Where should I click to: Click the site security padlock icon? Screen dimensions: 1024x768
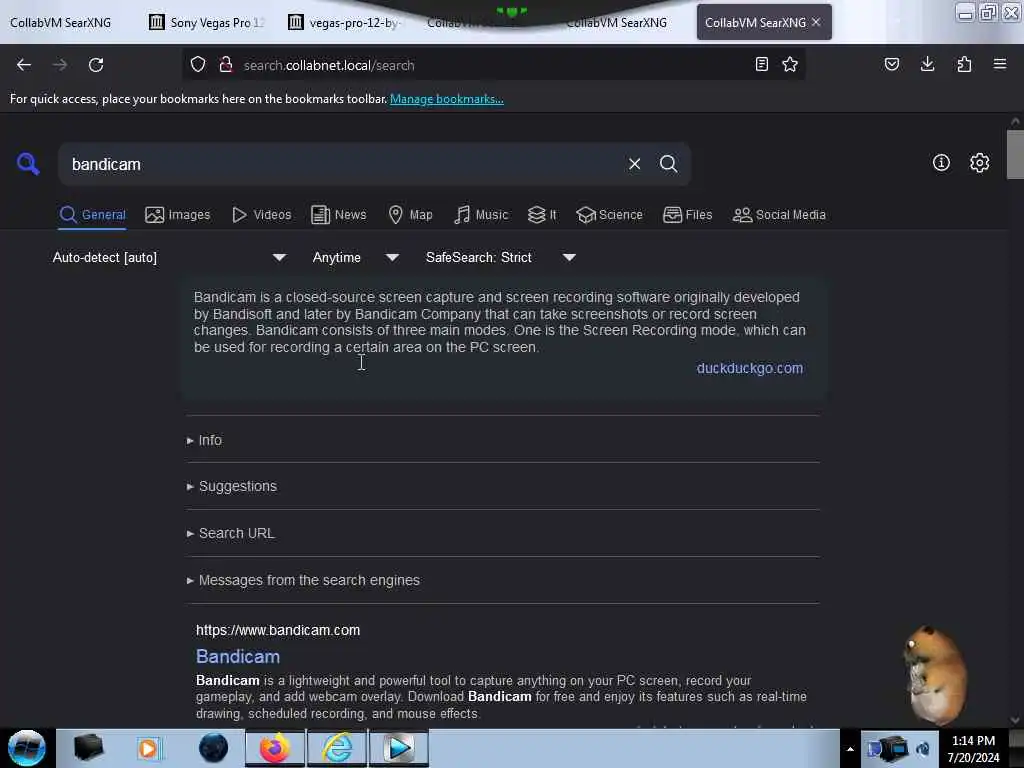click(x=226, y=65)
